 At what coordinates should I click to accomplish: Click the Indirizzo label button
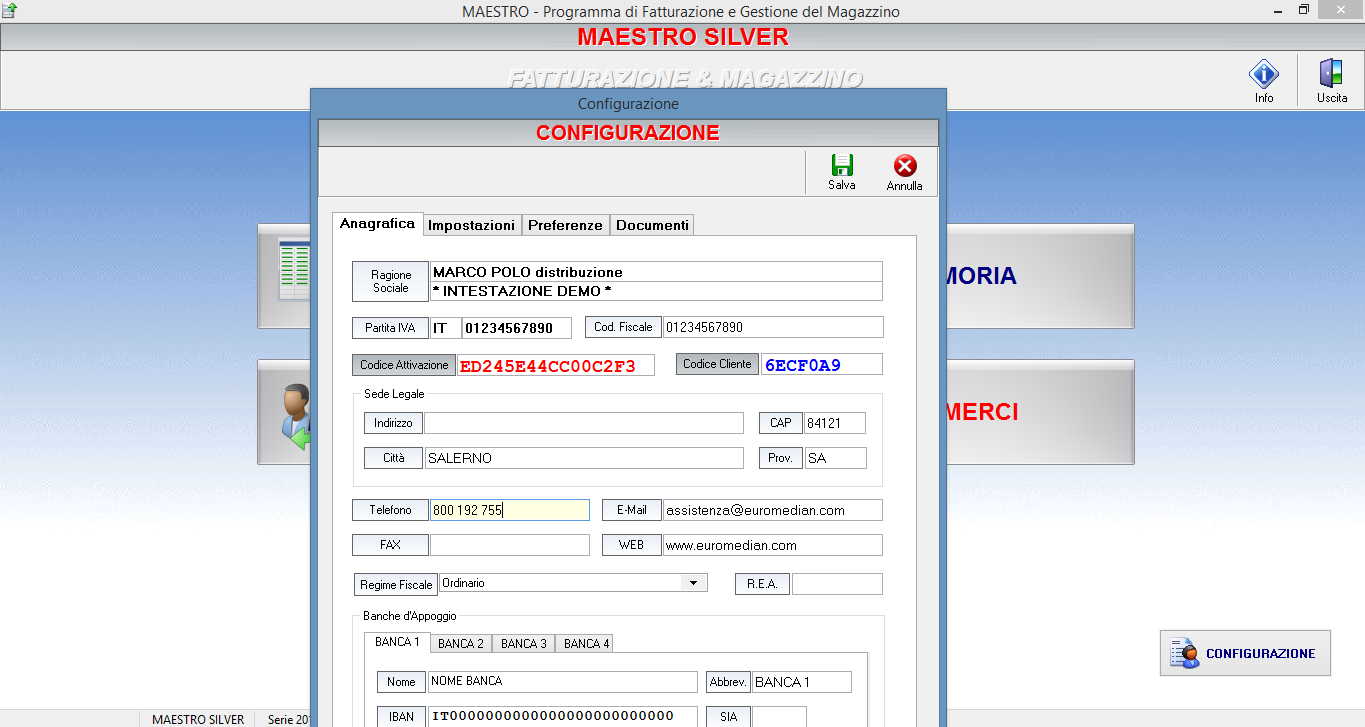[393, 423]
